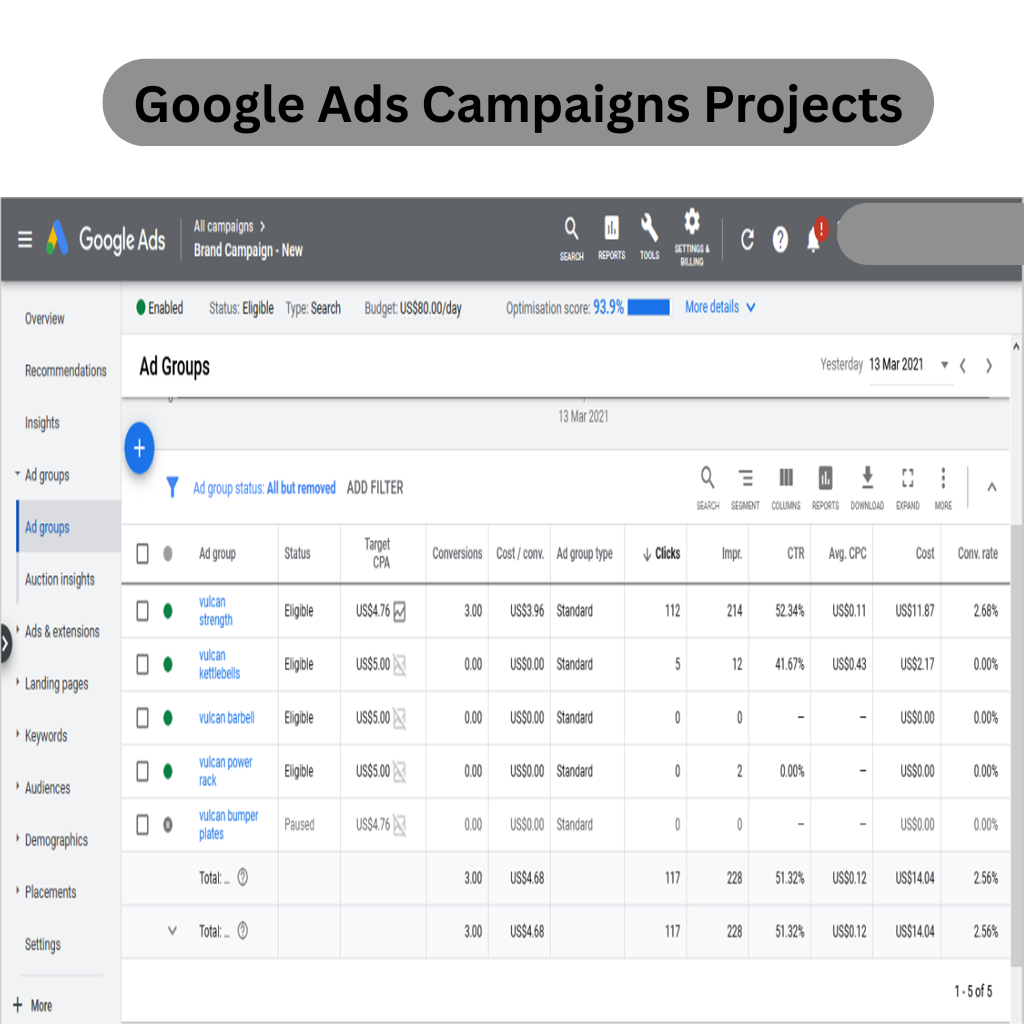Click the optimisation score progress bar

[648, 308]
